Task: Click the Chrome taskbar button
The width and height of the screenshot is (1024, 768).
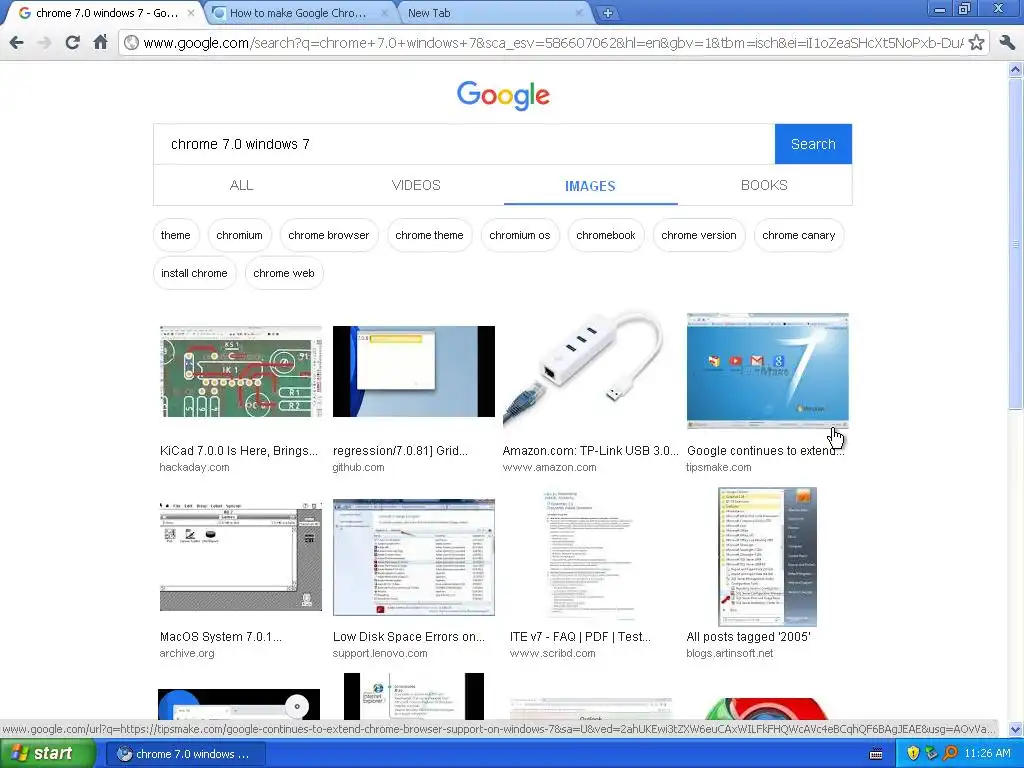Action: [185, 754]
